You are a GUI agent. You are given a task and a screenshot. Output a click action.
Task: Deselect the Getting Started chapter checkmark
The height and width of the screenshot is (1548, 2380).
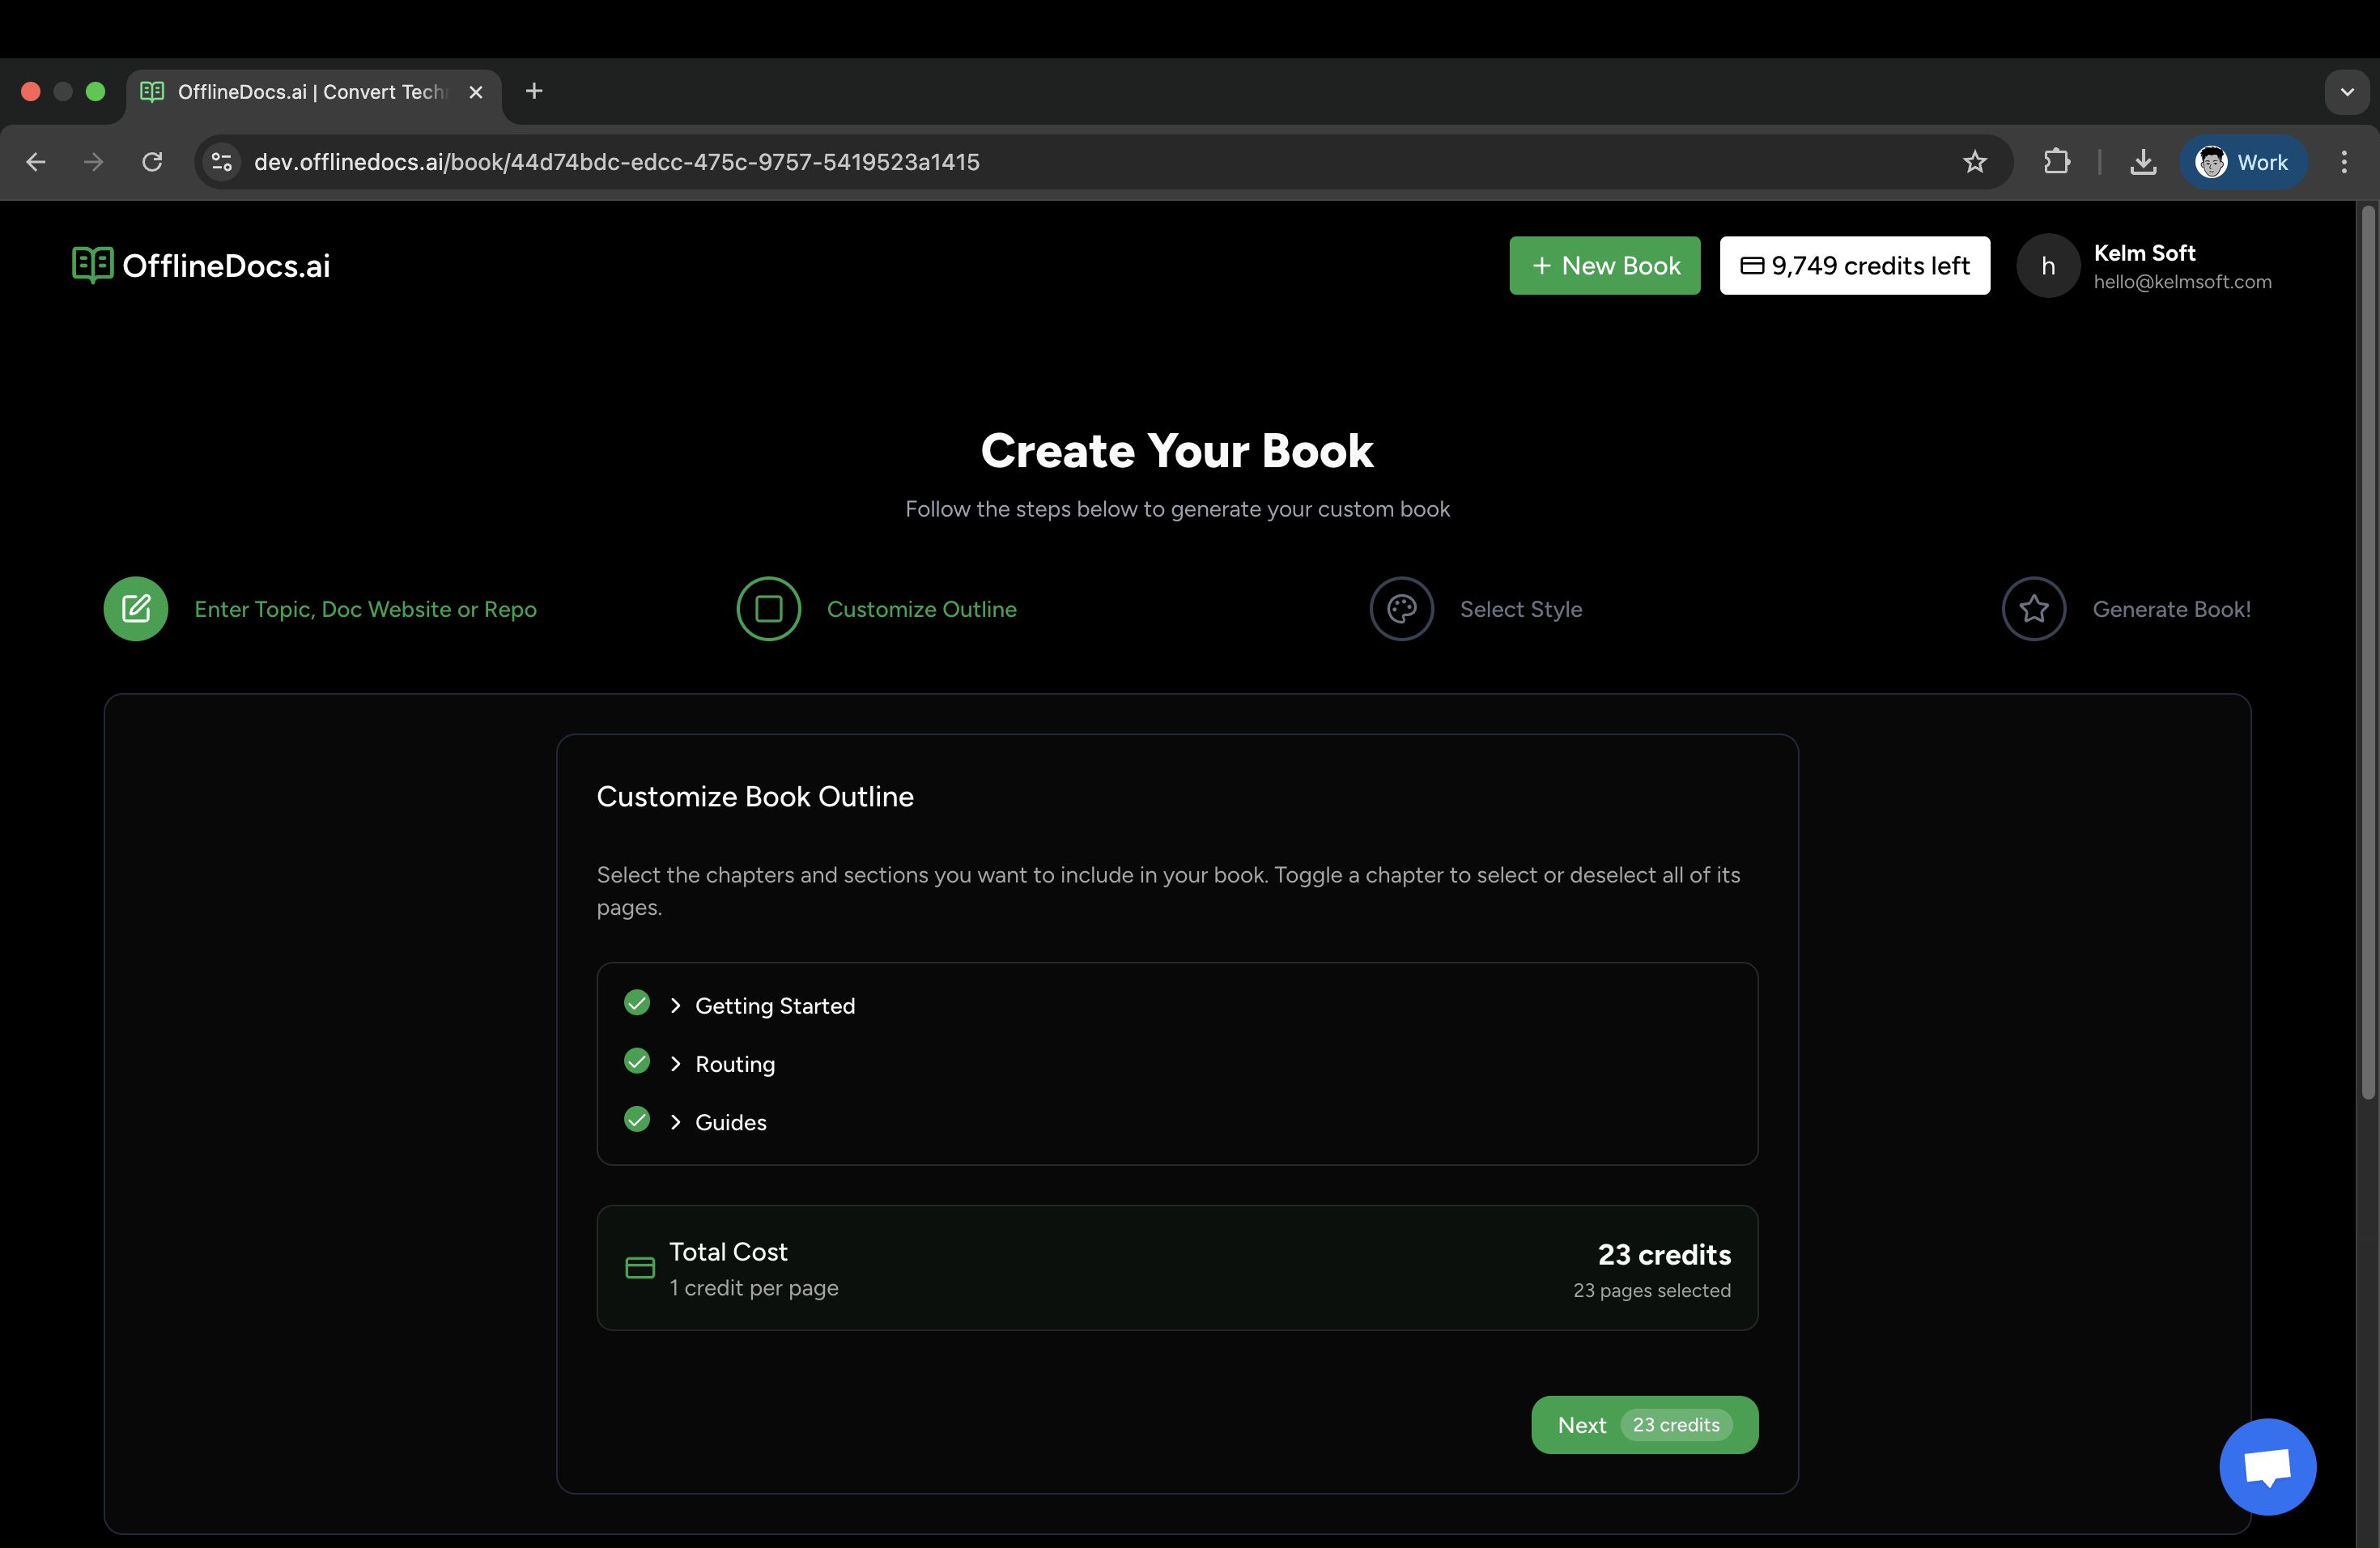637,1003
